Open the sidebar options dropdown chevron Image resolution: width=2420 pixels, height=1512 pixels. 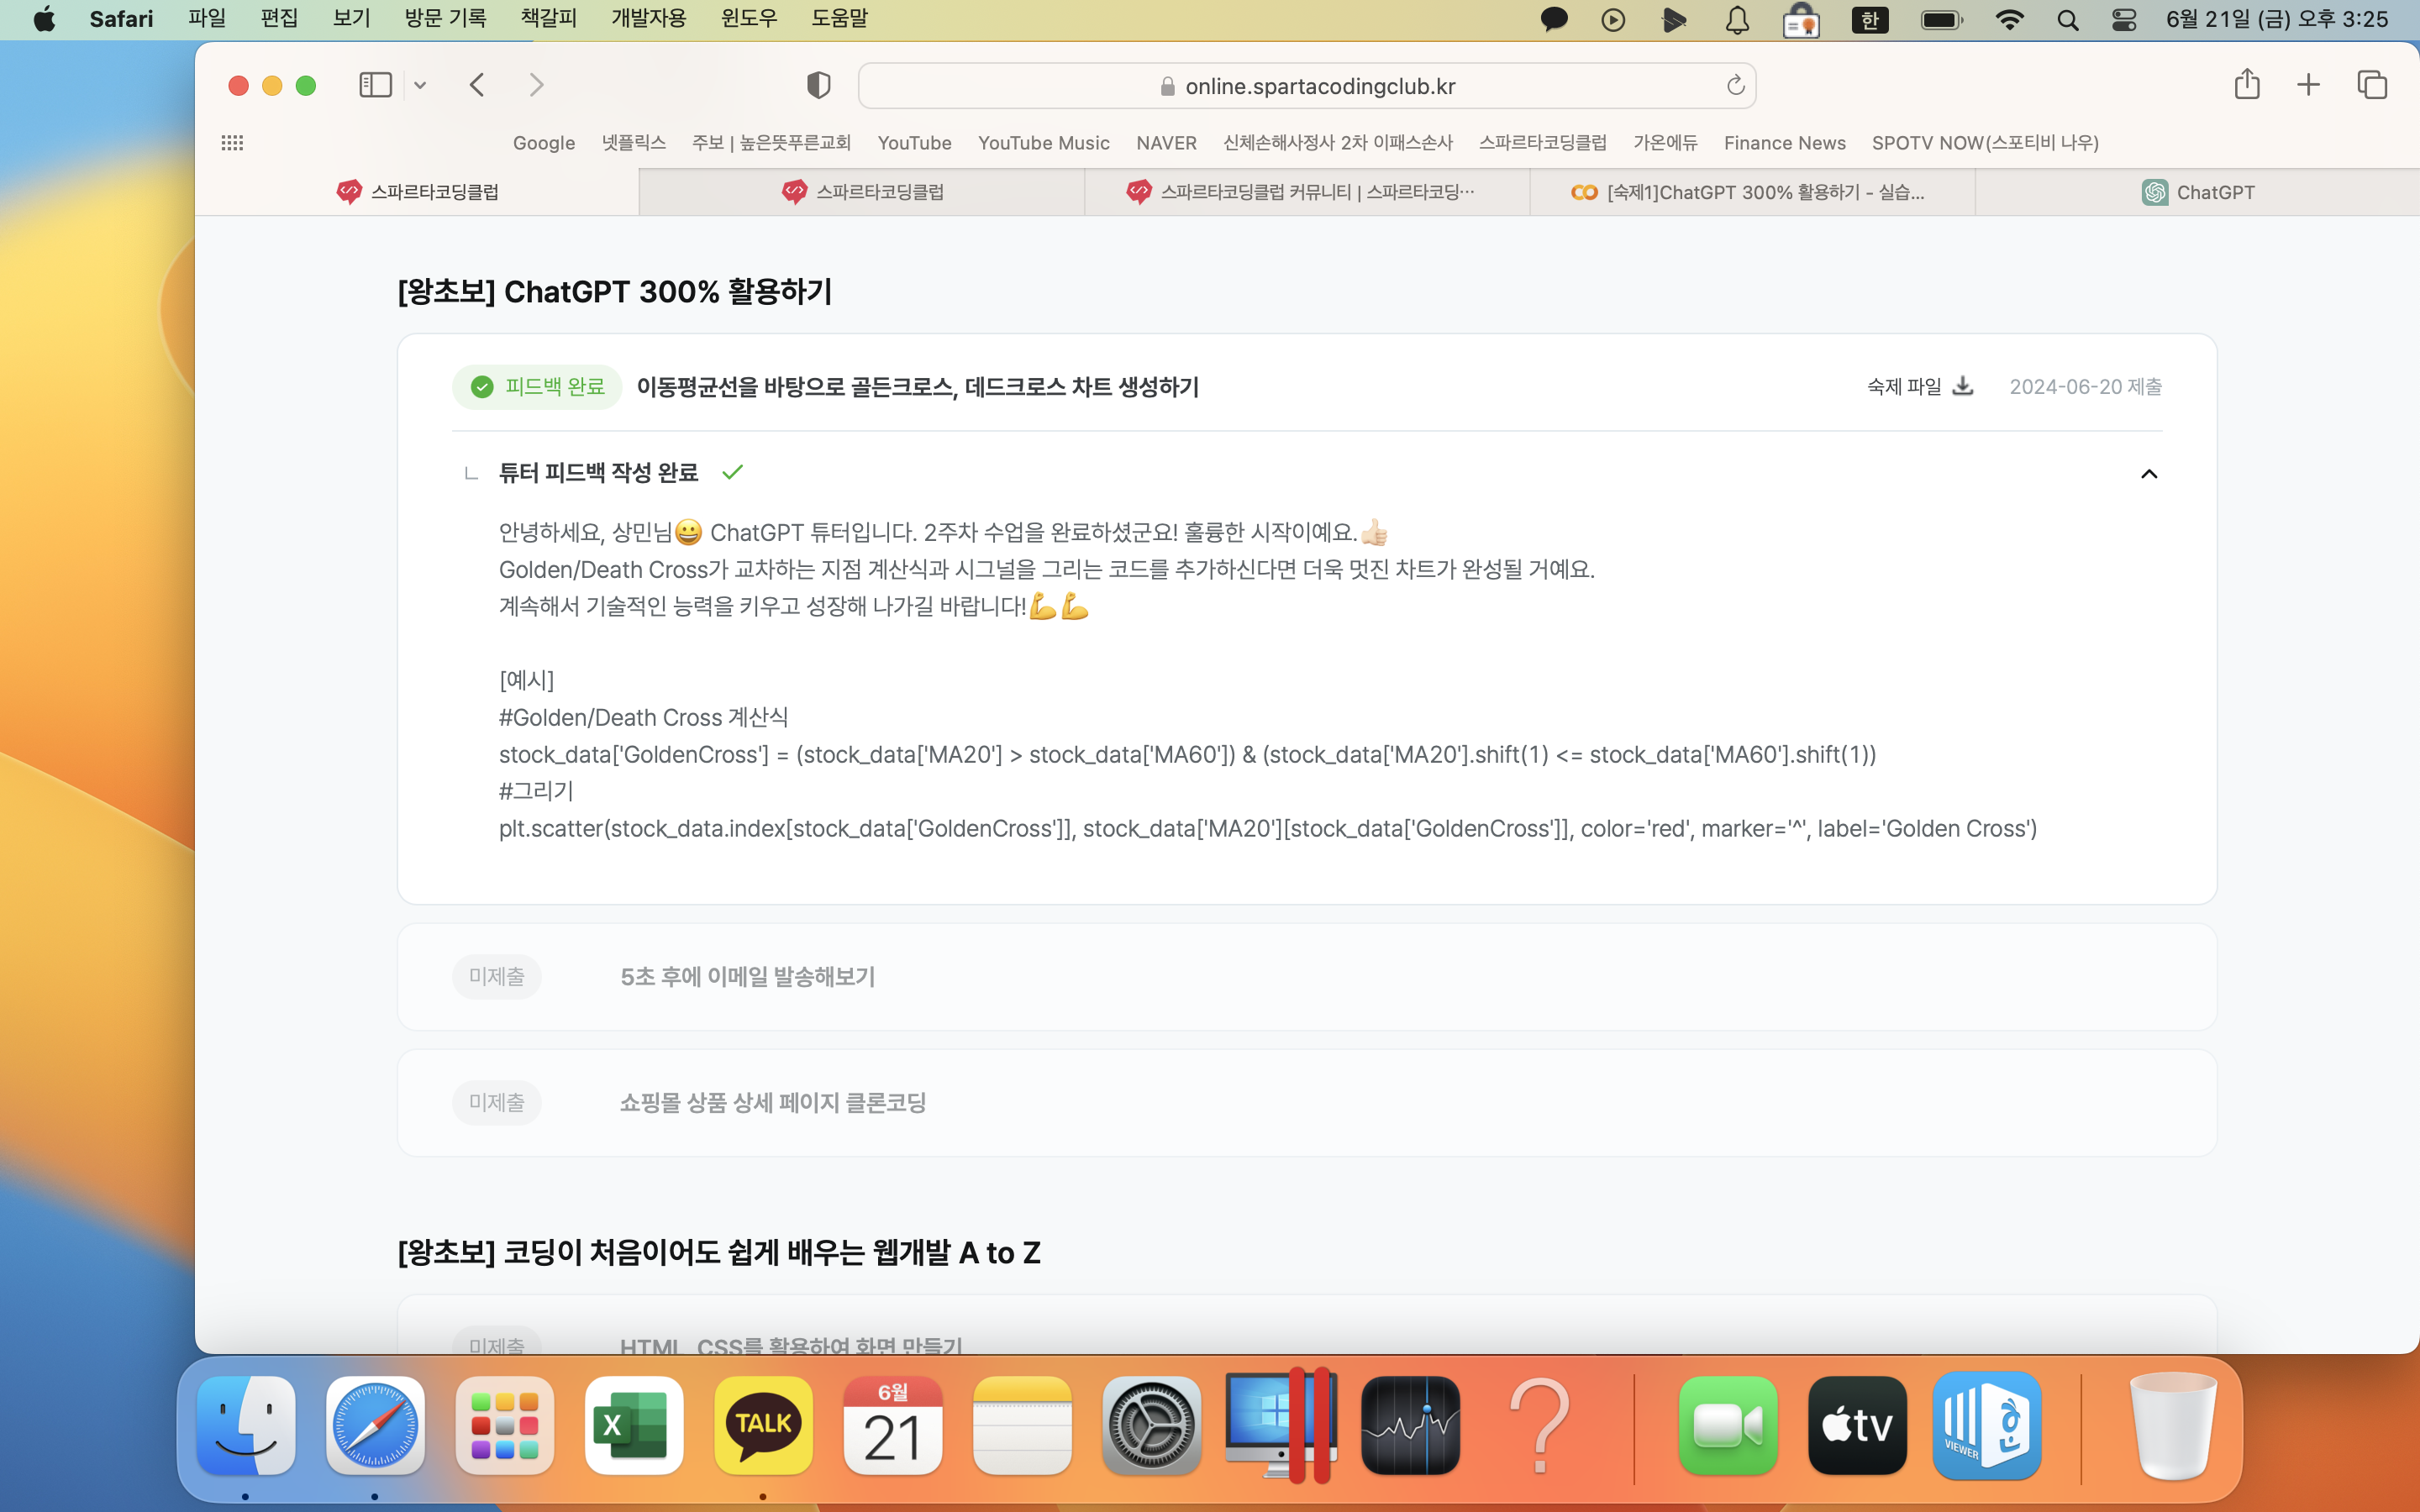420,86
